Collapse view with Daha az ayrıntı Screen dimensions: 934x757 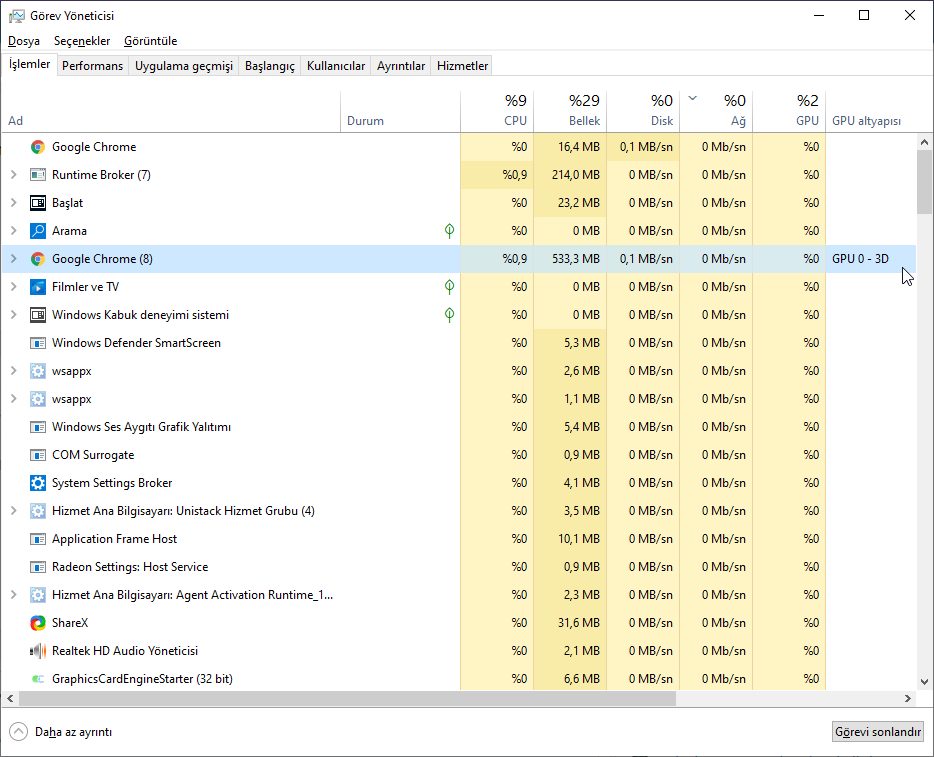[x=61, y=732]
